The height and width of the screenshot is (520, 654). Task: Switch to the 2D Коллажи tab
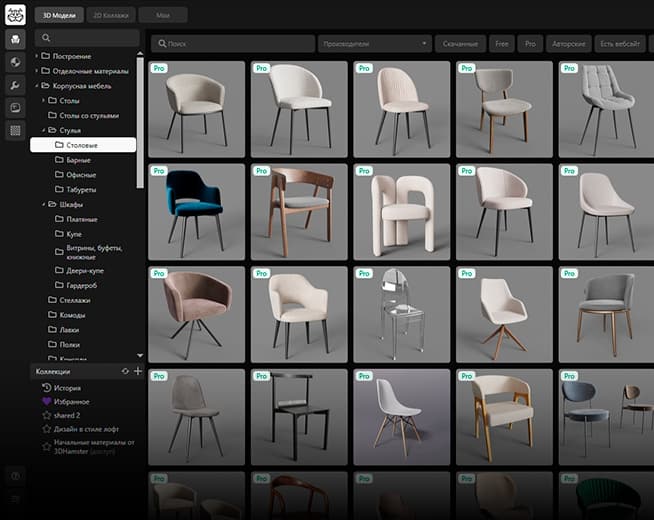click(110, 15)
